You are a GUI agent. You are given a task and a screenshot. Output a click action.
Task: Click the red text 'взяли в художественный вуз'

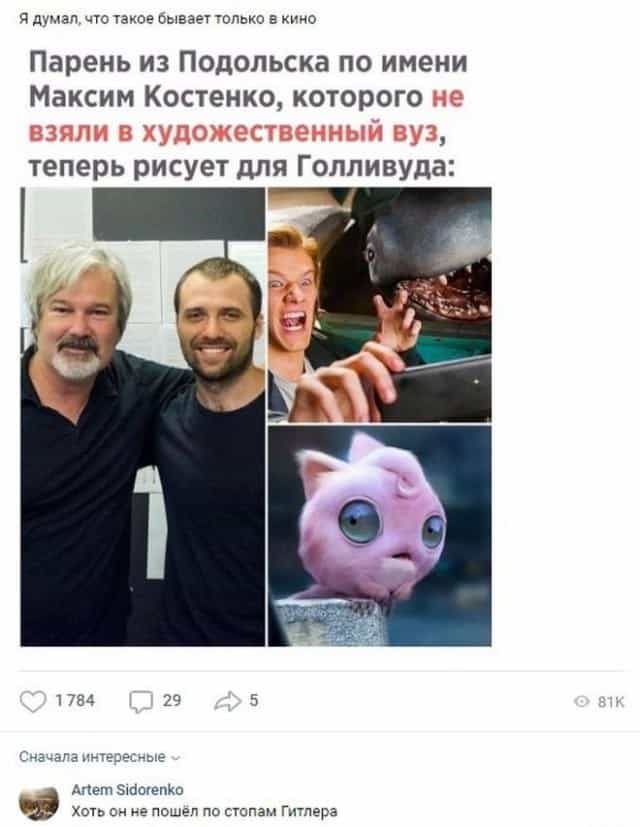233,132
